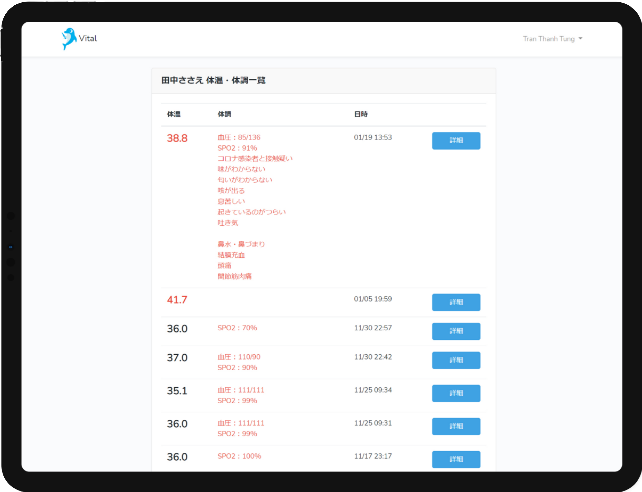Click the 日時 column header
This screenshot has height=492, width=642.
(x=361, y=114)
